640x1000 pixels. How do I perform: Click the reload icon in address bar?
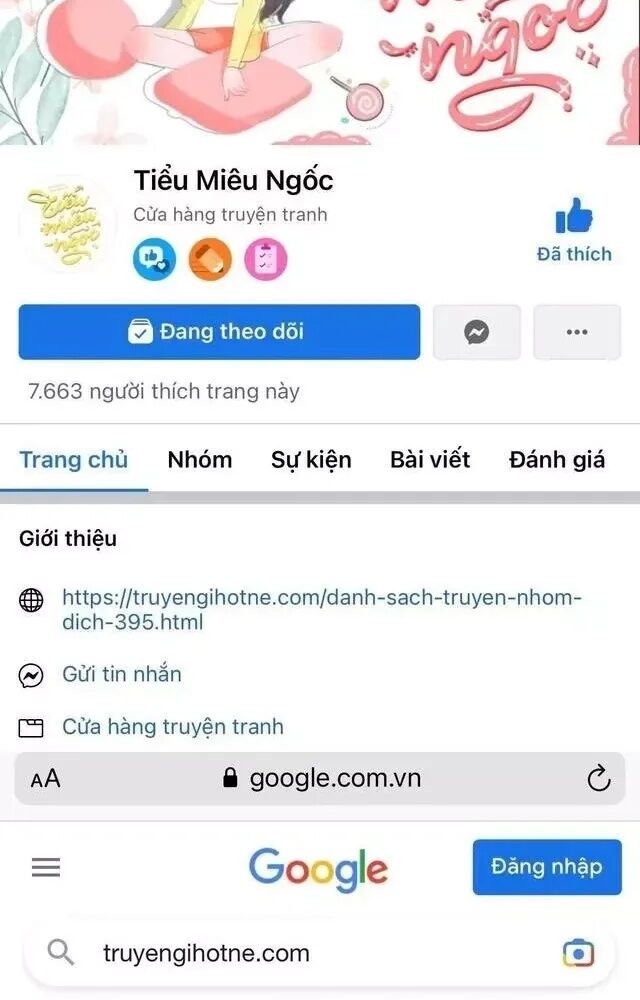(599, 778)
